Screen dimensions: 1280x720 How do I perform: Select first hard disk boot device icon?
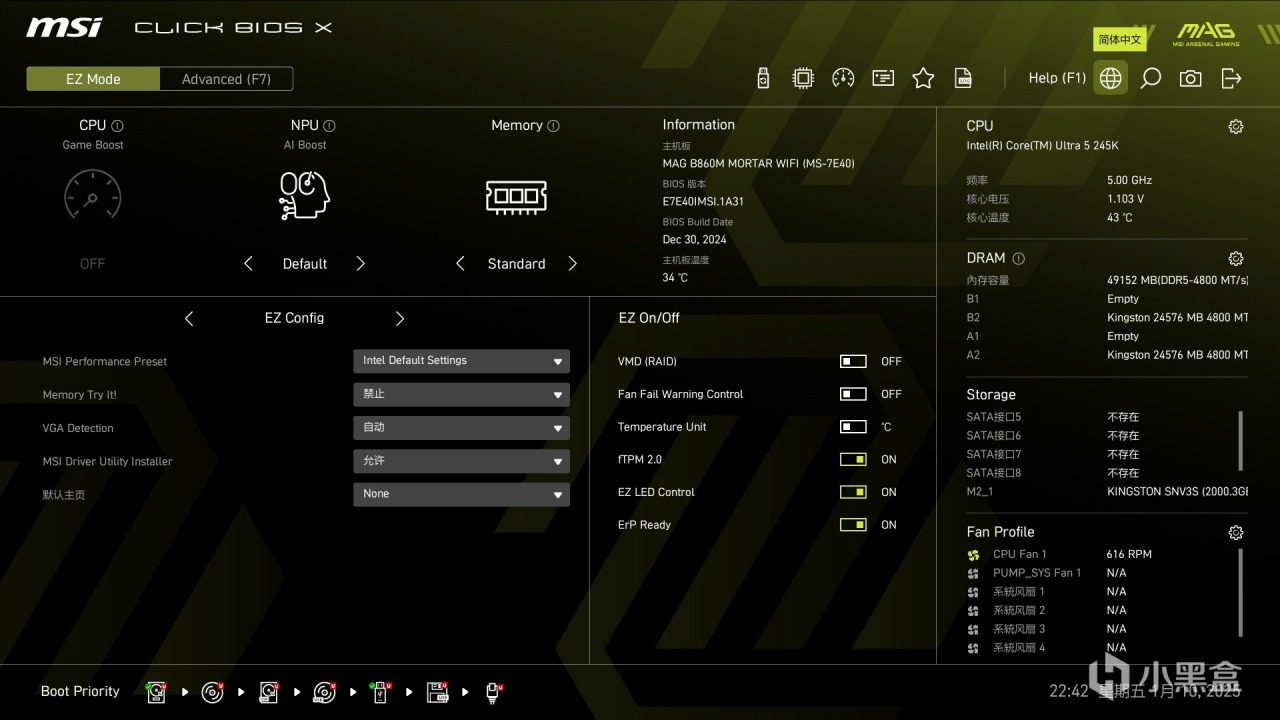tap(157, 692)
